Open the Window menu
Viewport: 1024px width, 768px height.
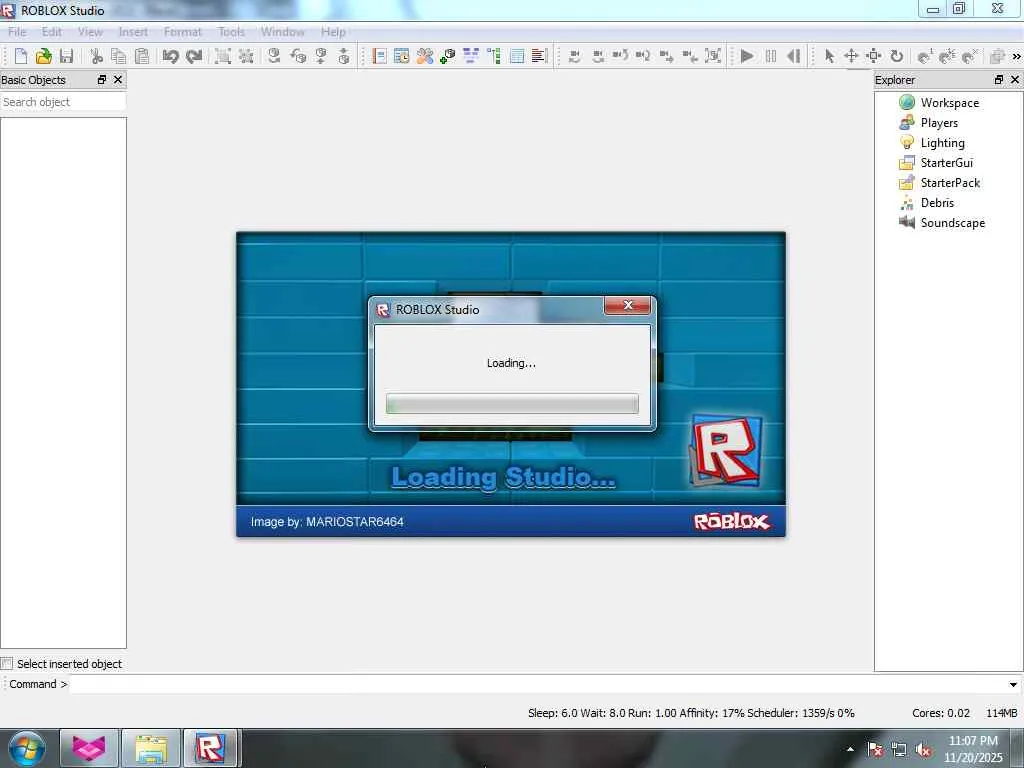click(x=283, y=31)
